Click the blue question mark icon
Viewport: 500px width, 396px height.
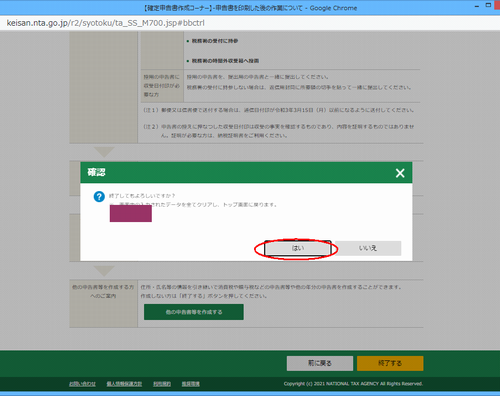(99, 197)
